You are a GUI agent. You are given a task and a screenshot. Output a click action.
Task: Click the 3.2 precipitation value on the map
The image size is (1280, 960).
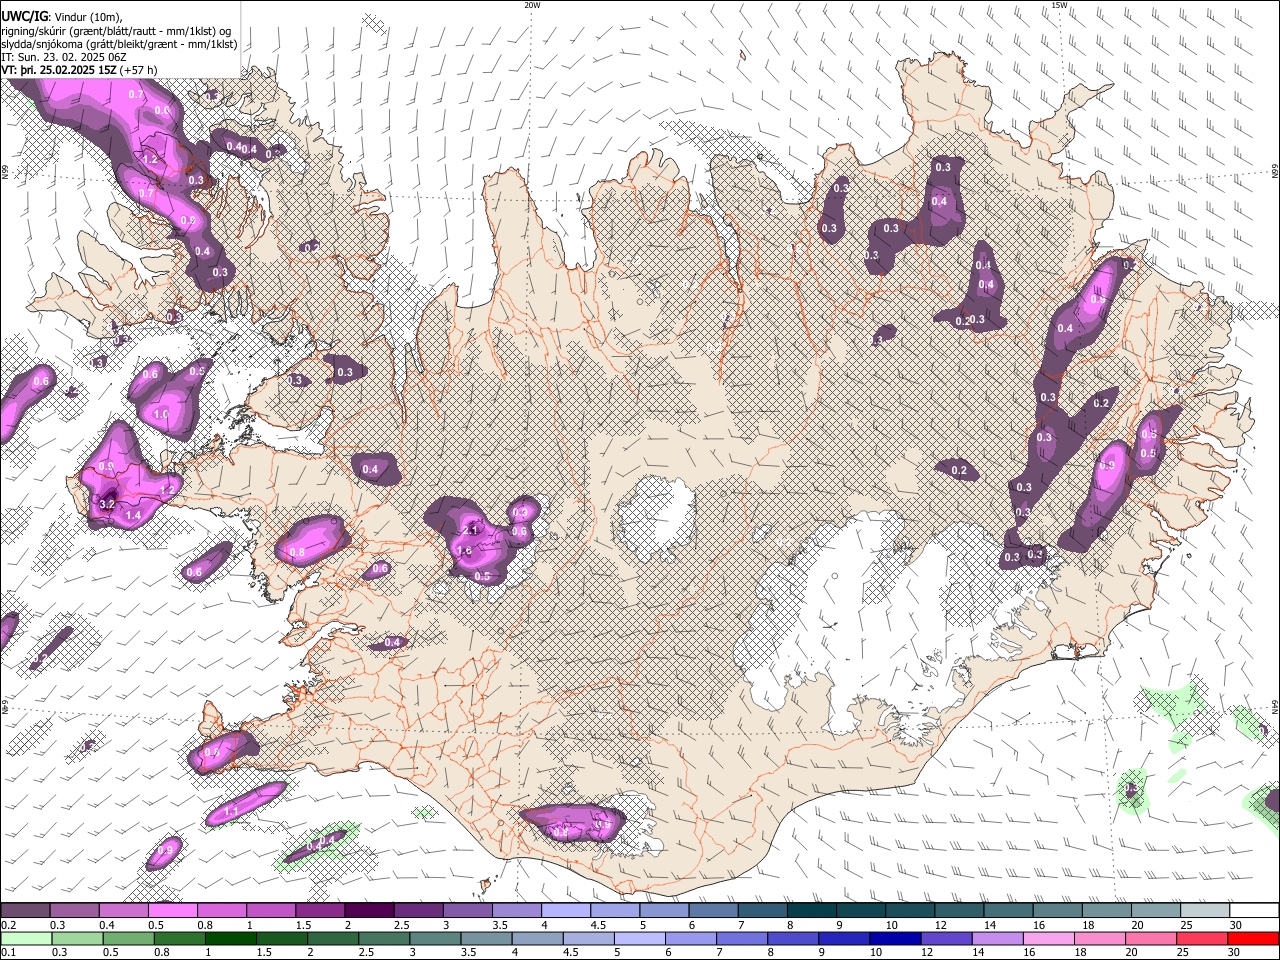tap(108, 503)
